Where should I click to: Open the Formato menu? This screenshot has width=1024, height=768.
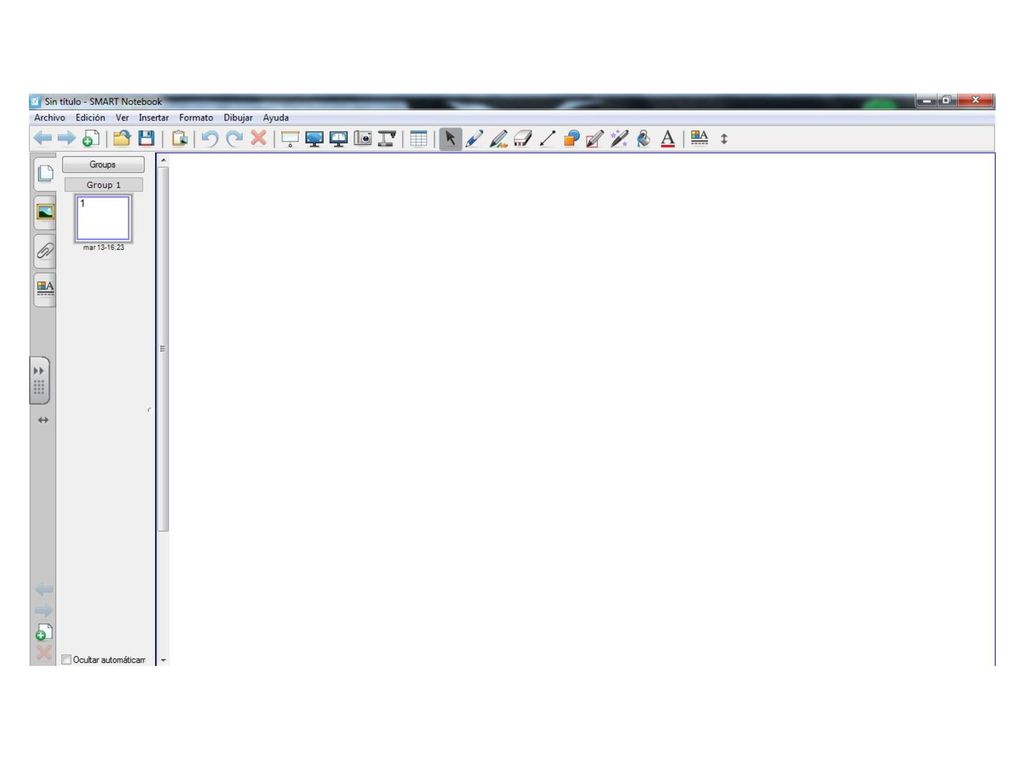point(196,118)
